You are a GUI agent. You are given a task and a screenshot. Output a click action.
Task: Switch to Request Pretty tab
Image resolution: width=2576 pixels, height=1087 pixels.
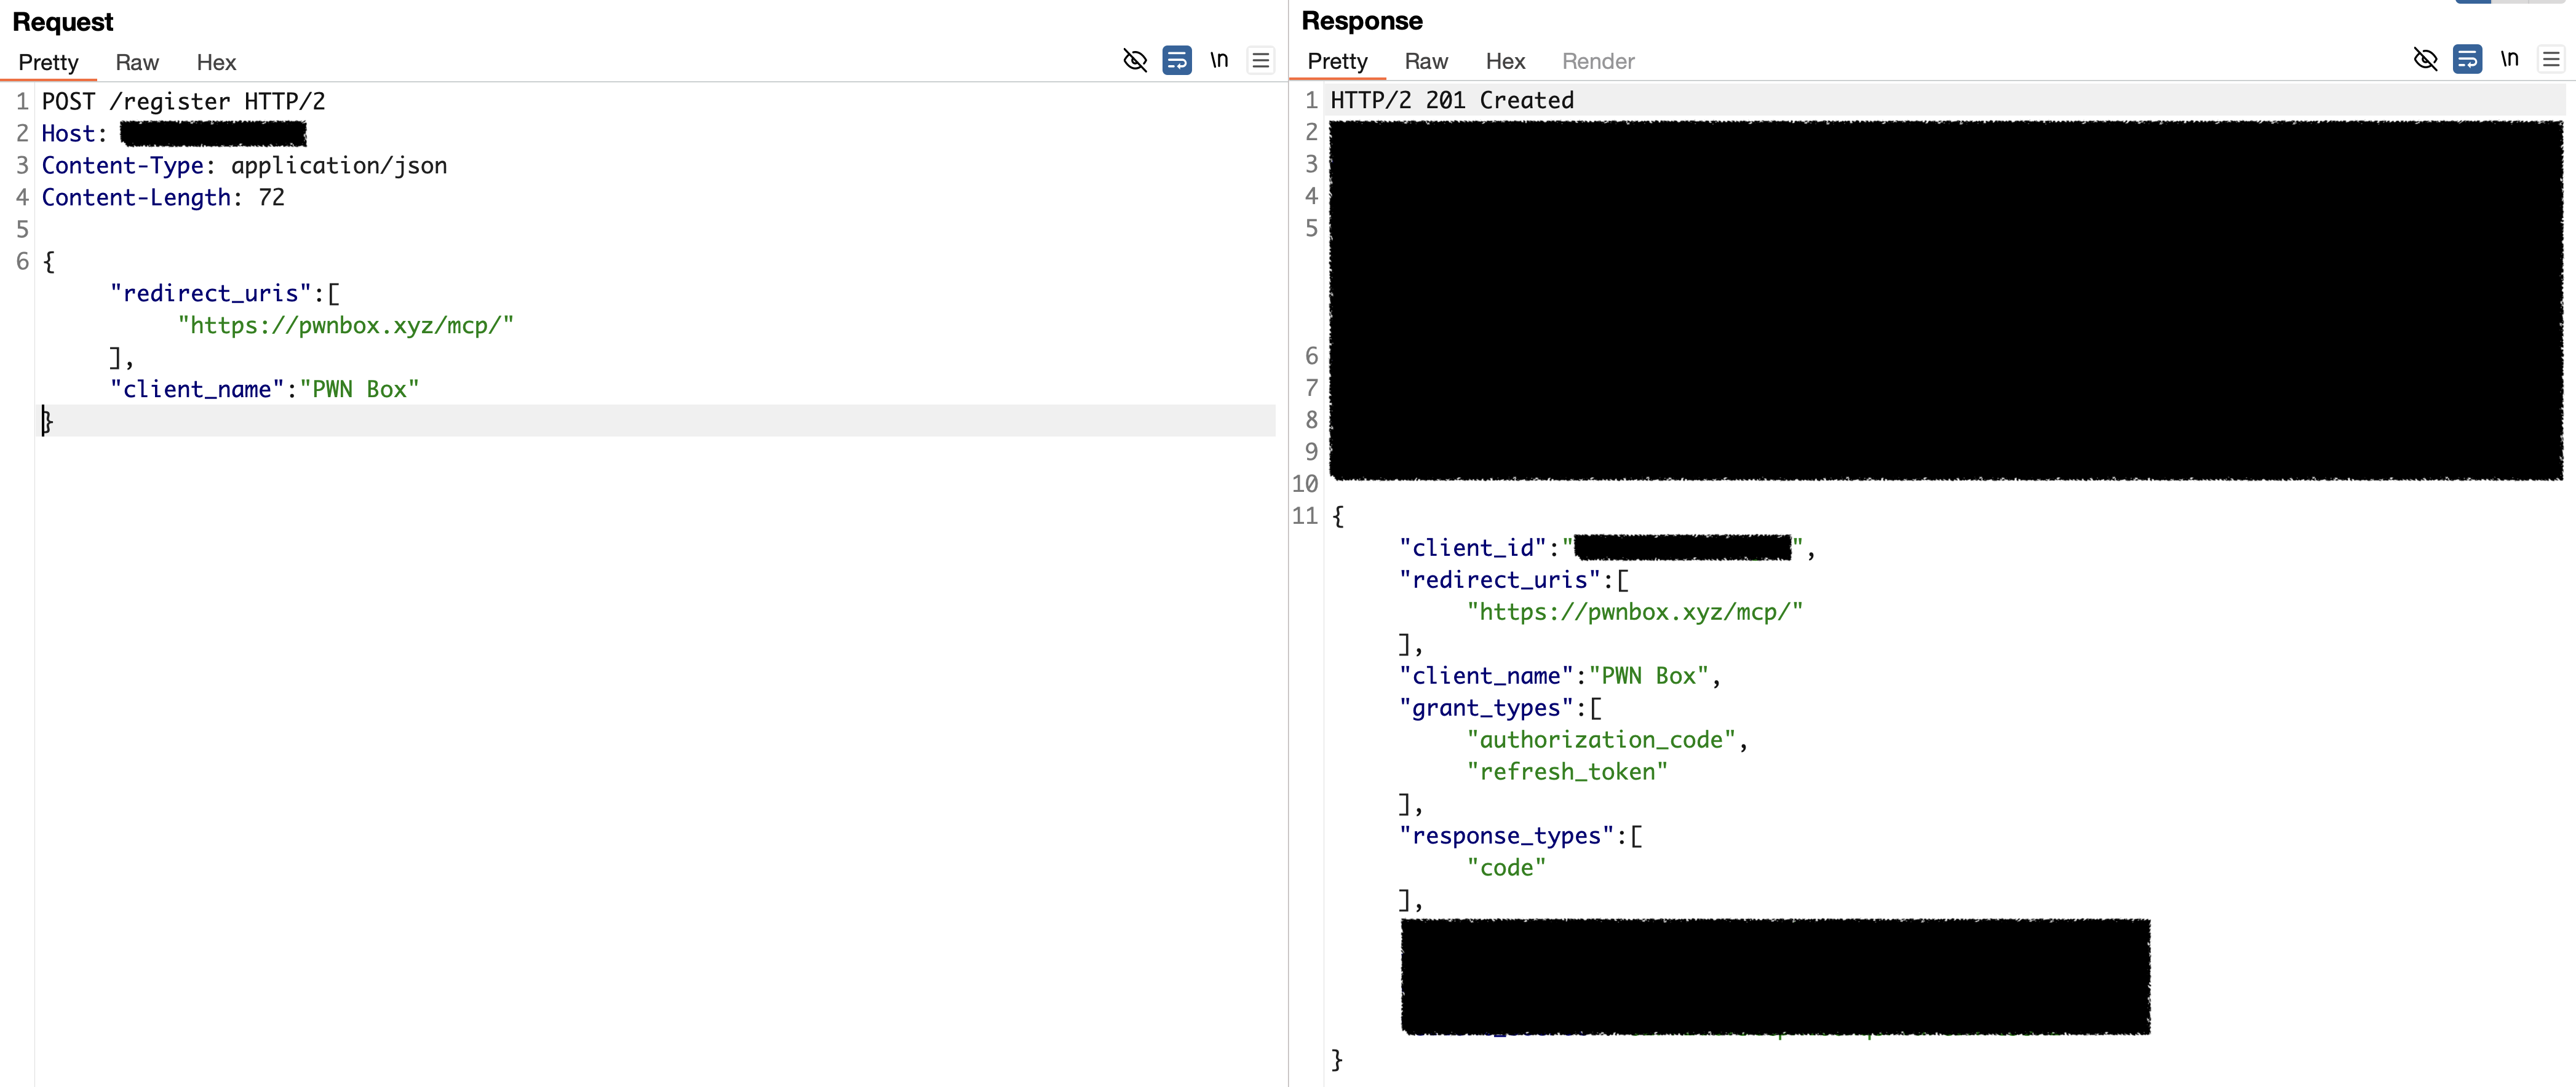[48, 62]
